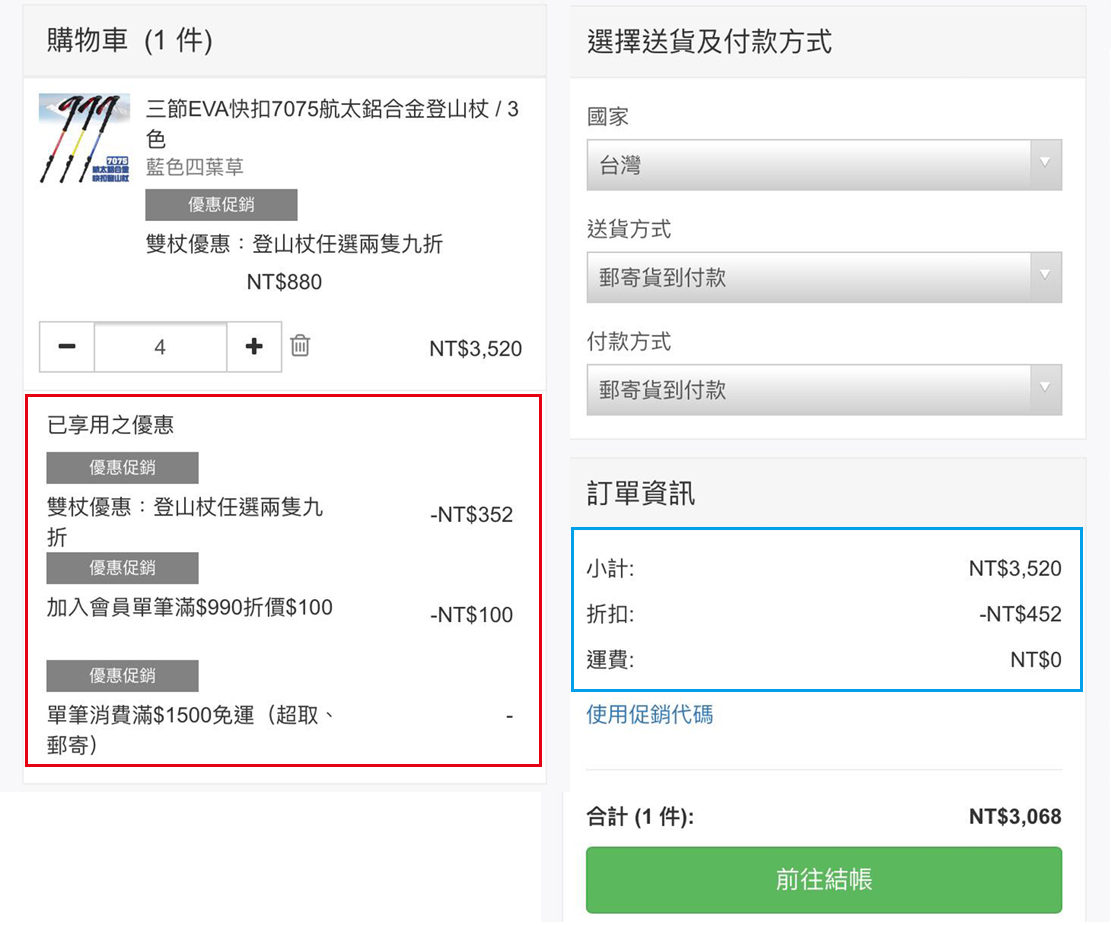Expand the 送貨方式 dropdown
The height and width of the screenshot is (925, 1111).
point(823,277)
